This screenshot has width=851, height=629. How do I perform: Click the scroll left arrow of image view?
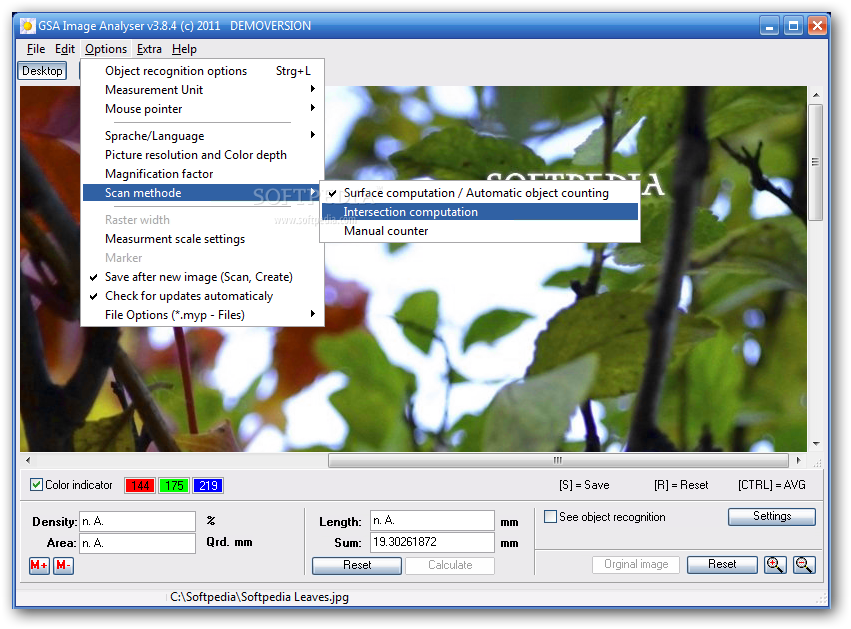28,460
